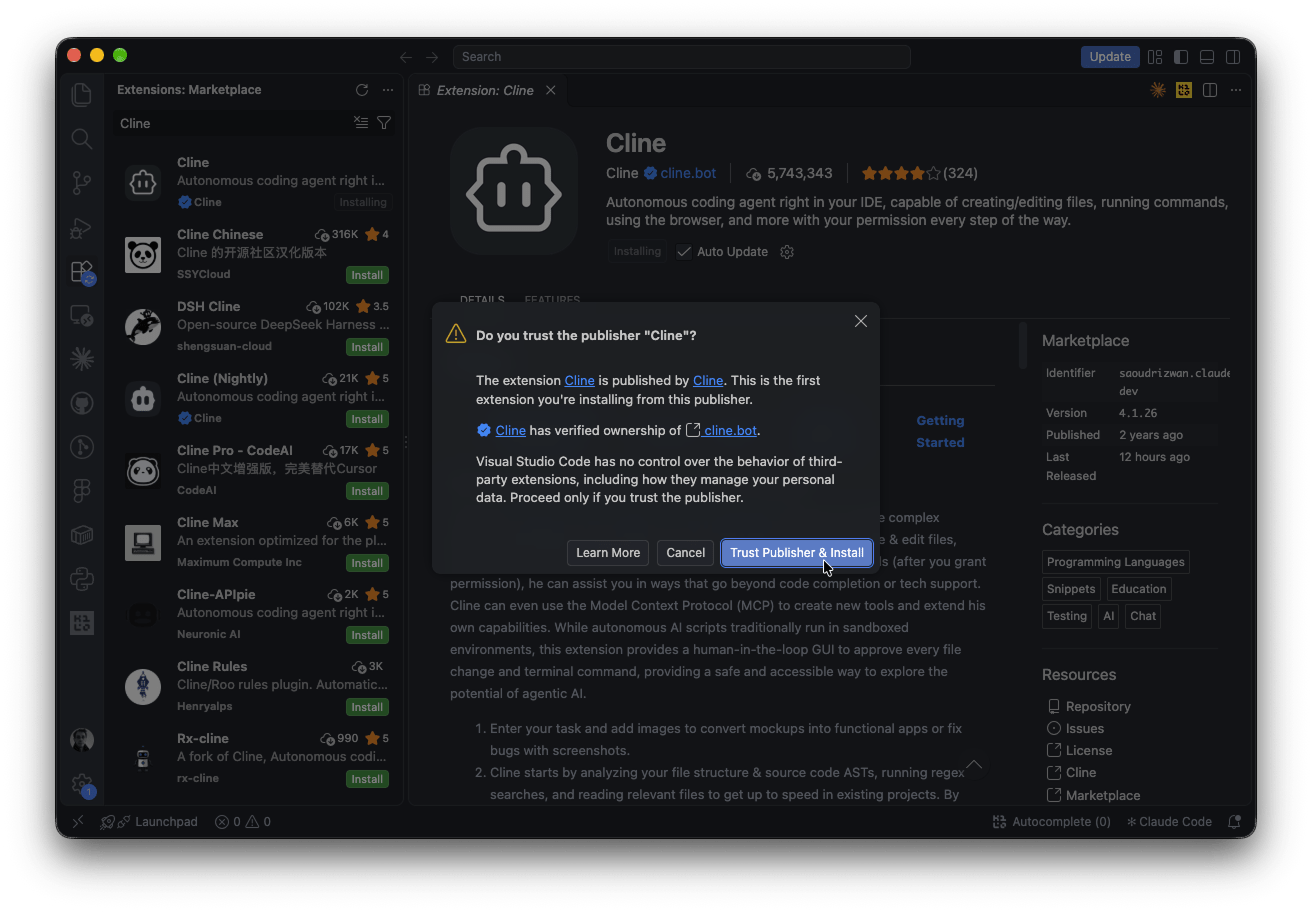Viewport: 1312px width, 912px height.
Task: Install the Cline Chinese extension
Action: [368, 275]
